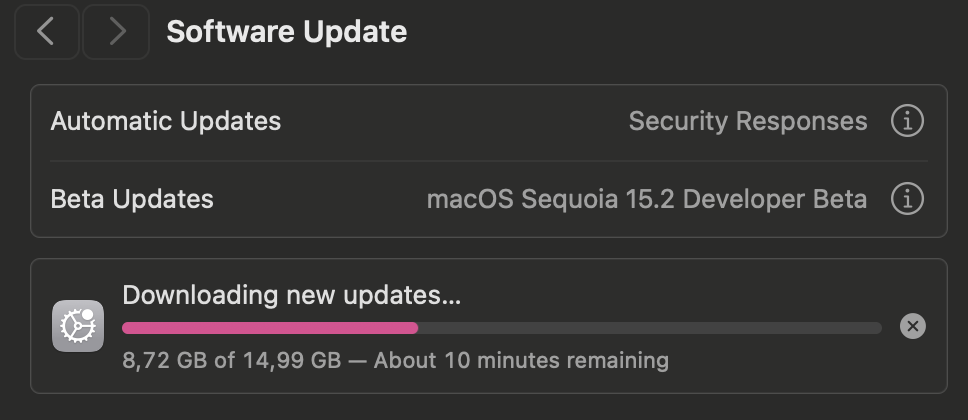
Task: Click the Downloading new updates… heading
Action: point(291,296)
